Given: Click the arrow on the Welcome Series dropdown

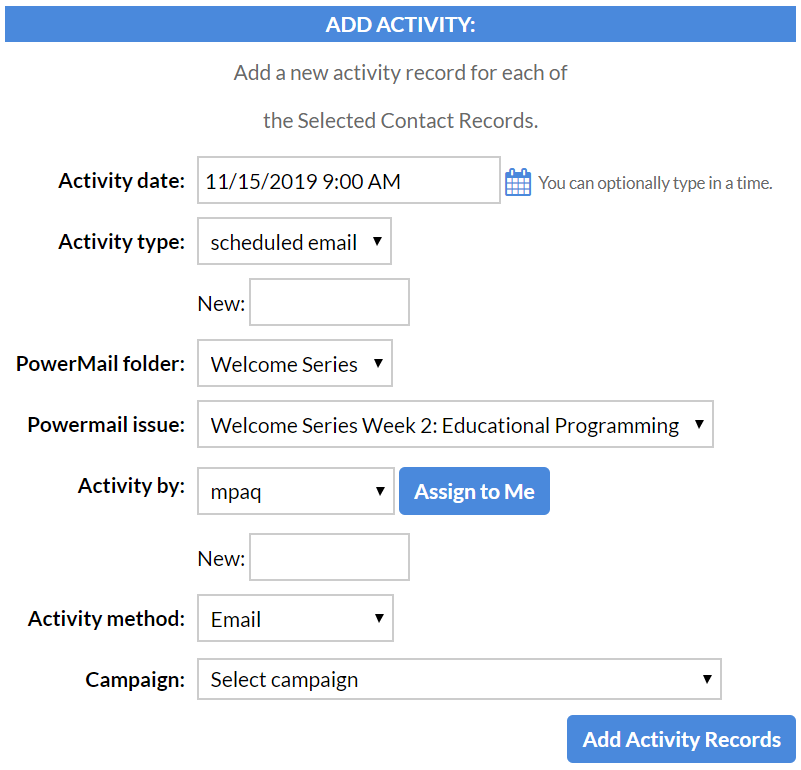Looking at the screenshot, I should [378, 363].
